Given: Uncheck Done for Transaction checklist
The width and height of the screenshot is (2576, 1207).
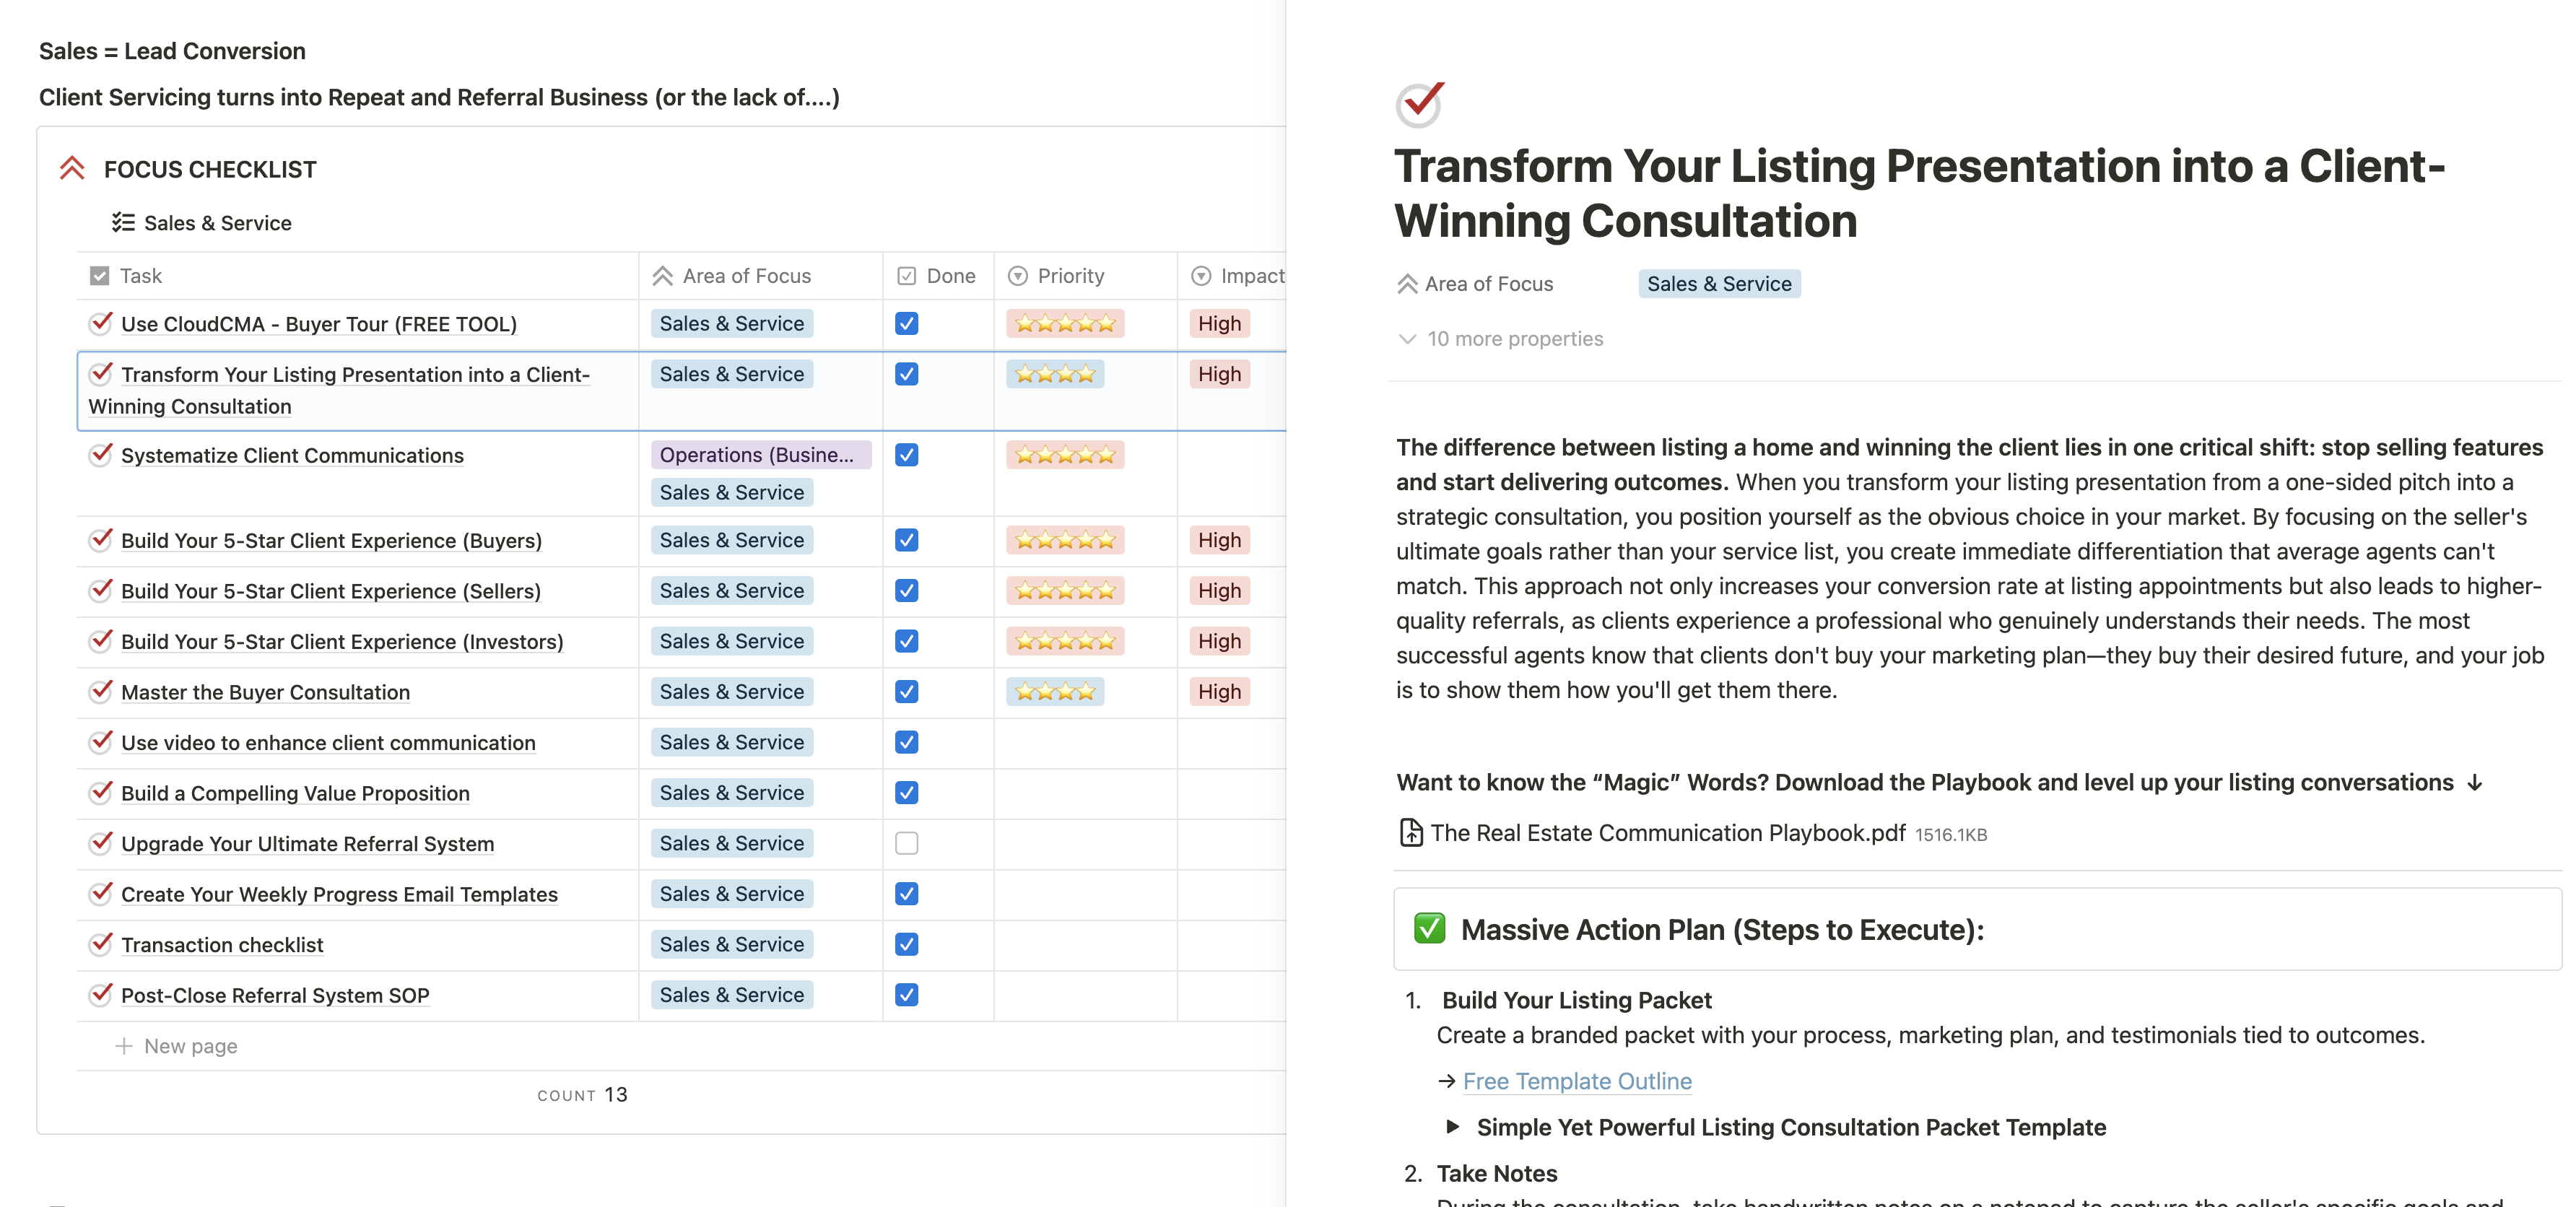Looking at the screenshot, I should point(906,944).
